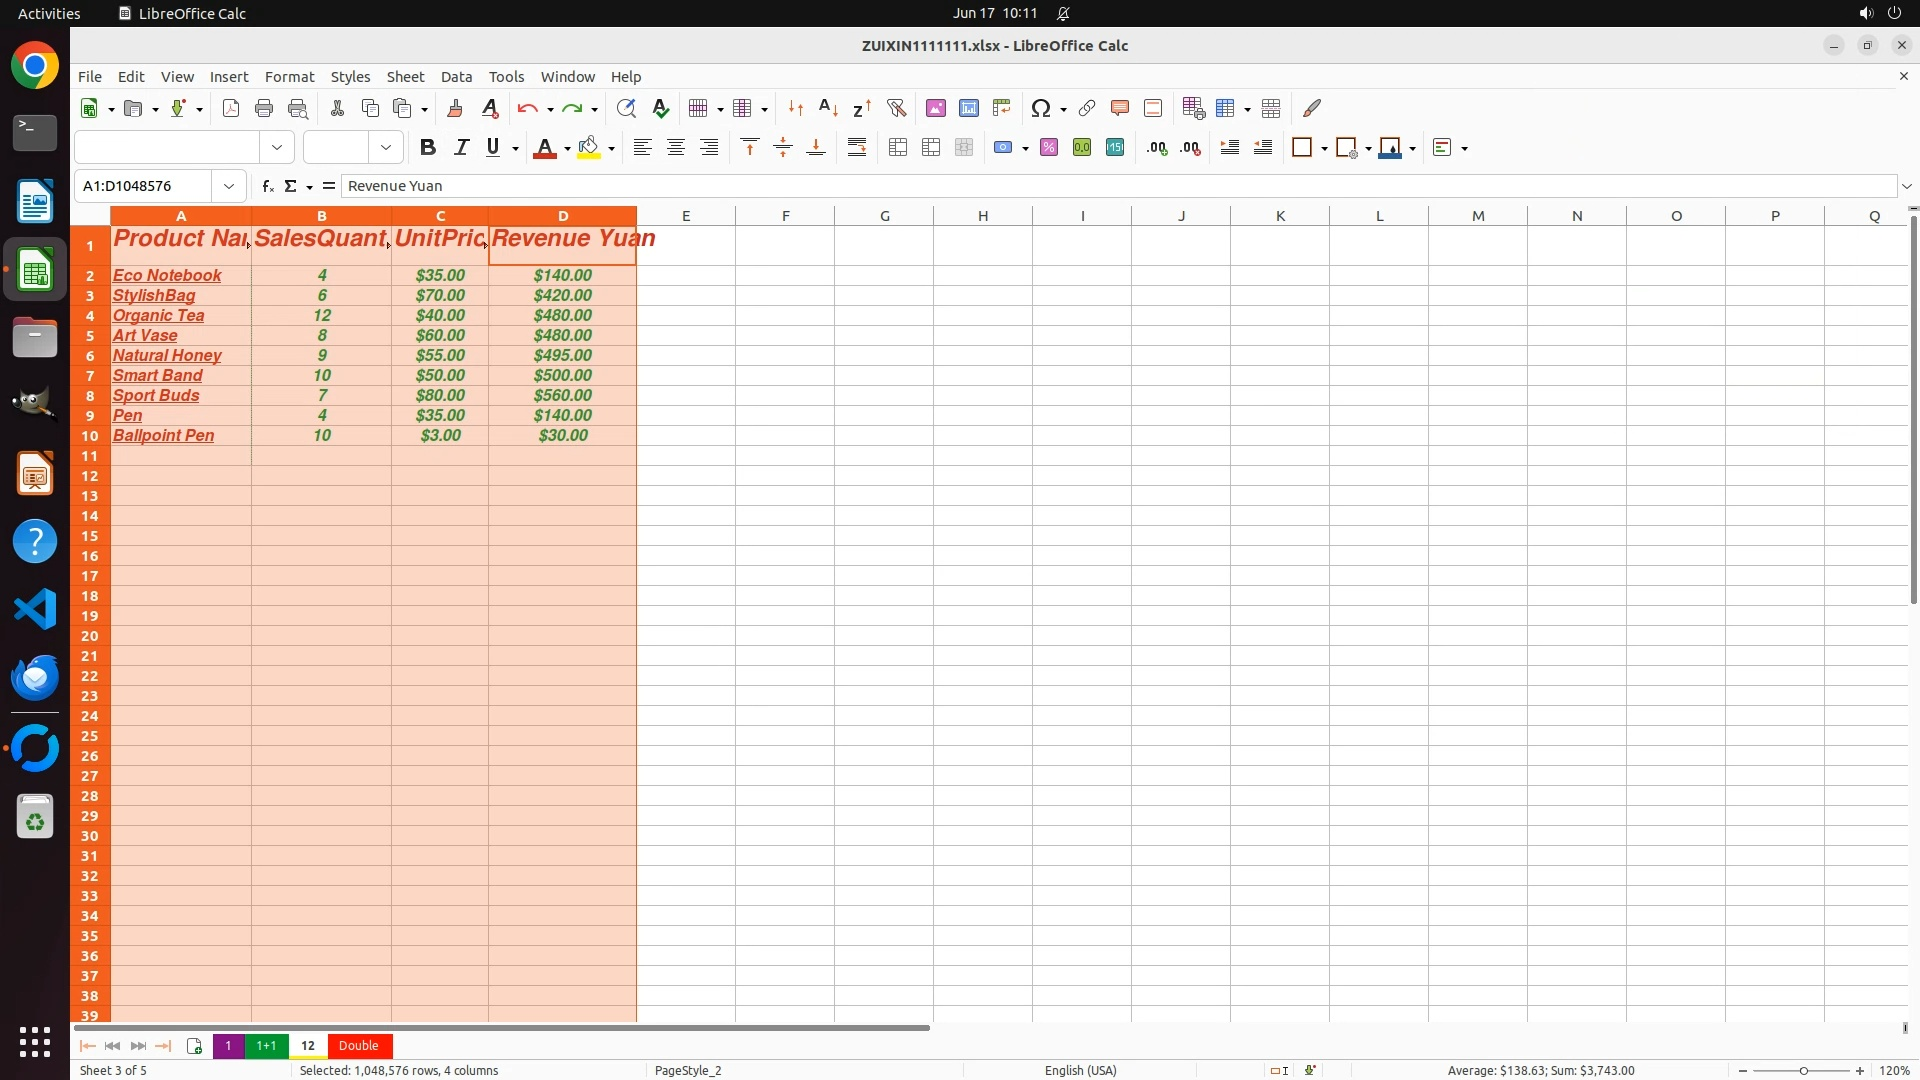
Task: Expand the Font Name dropdown
Action: 277,148
